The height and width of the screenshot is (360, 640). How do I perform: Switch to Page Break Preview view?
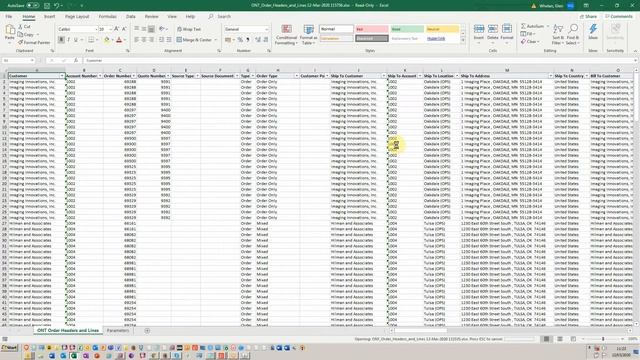[573, 339]
